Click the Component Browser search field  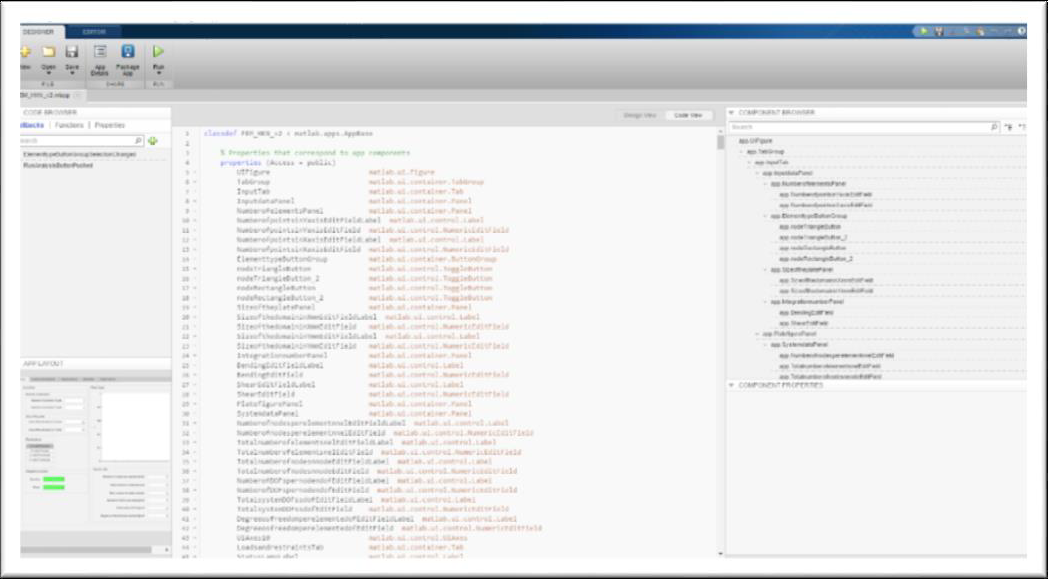click(x=858, y=127)
